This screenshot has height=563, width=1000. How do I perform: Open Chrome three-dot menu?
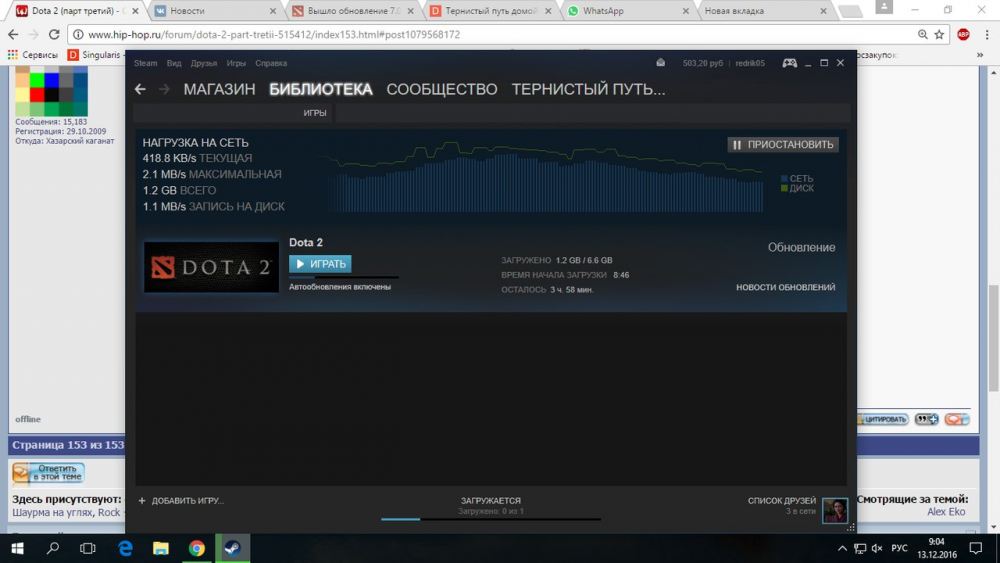[x=987, y=34]
